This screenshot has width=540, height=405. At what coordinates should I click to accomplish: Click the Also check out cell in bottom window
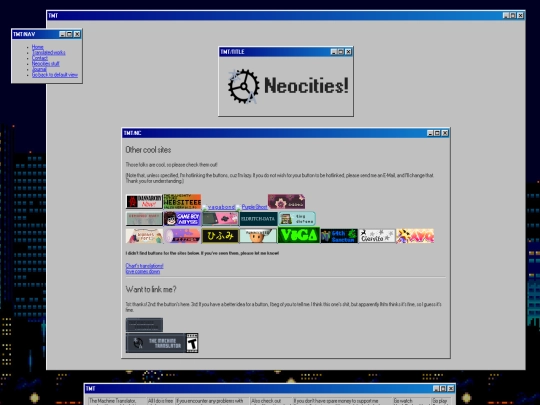271,401
